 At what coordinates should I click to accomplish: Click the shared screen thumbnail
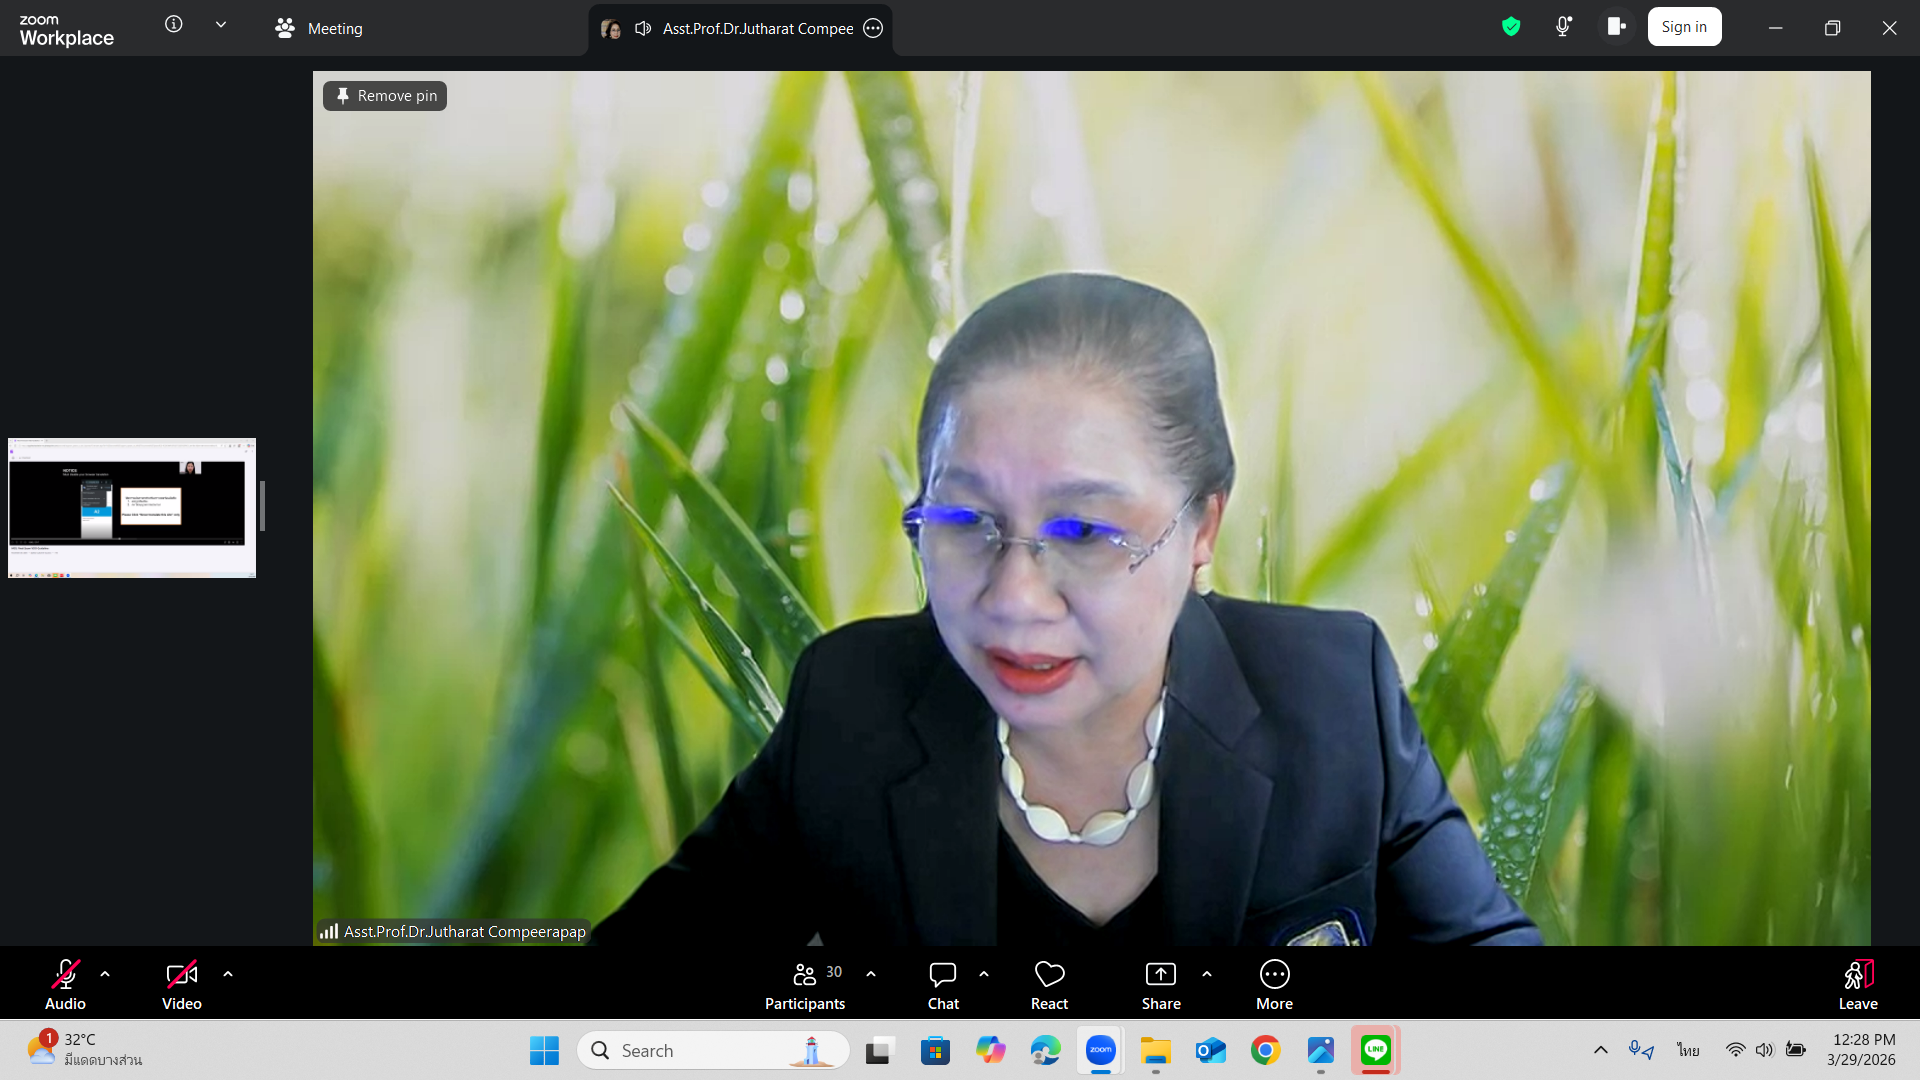132,508
